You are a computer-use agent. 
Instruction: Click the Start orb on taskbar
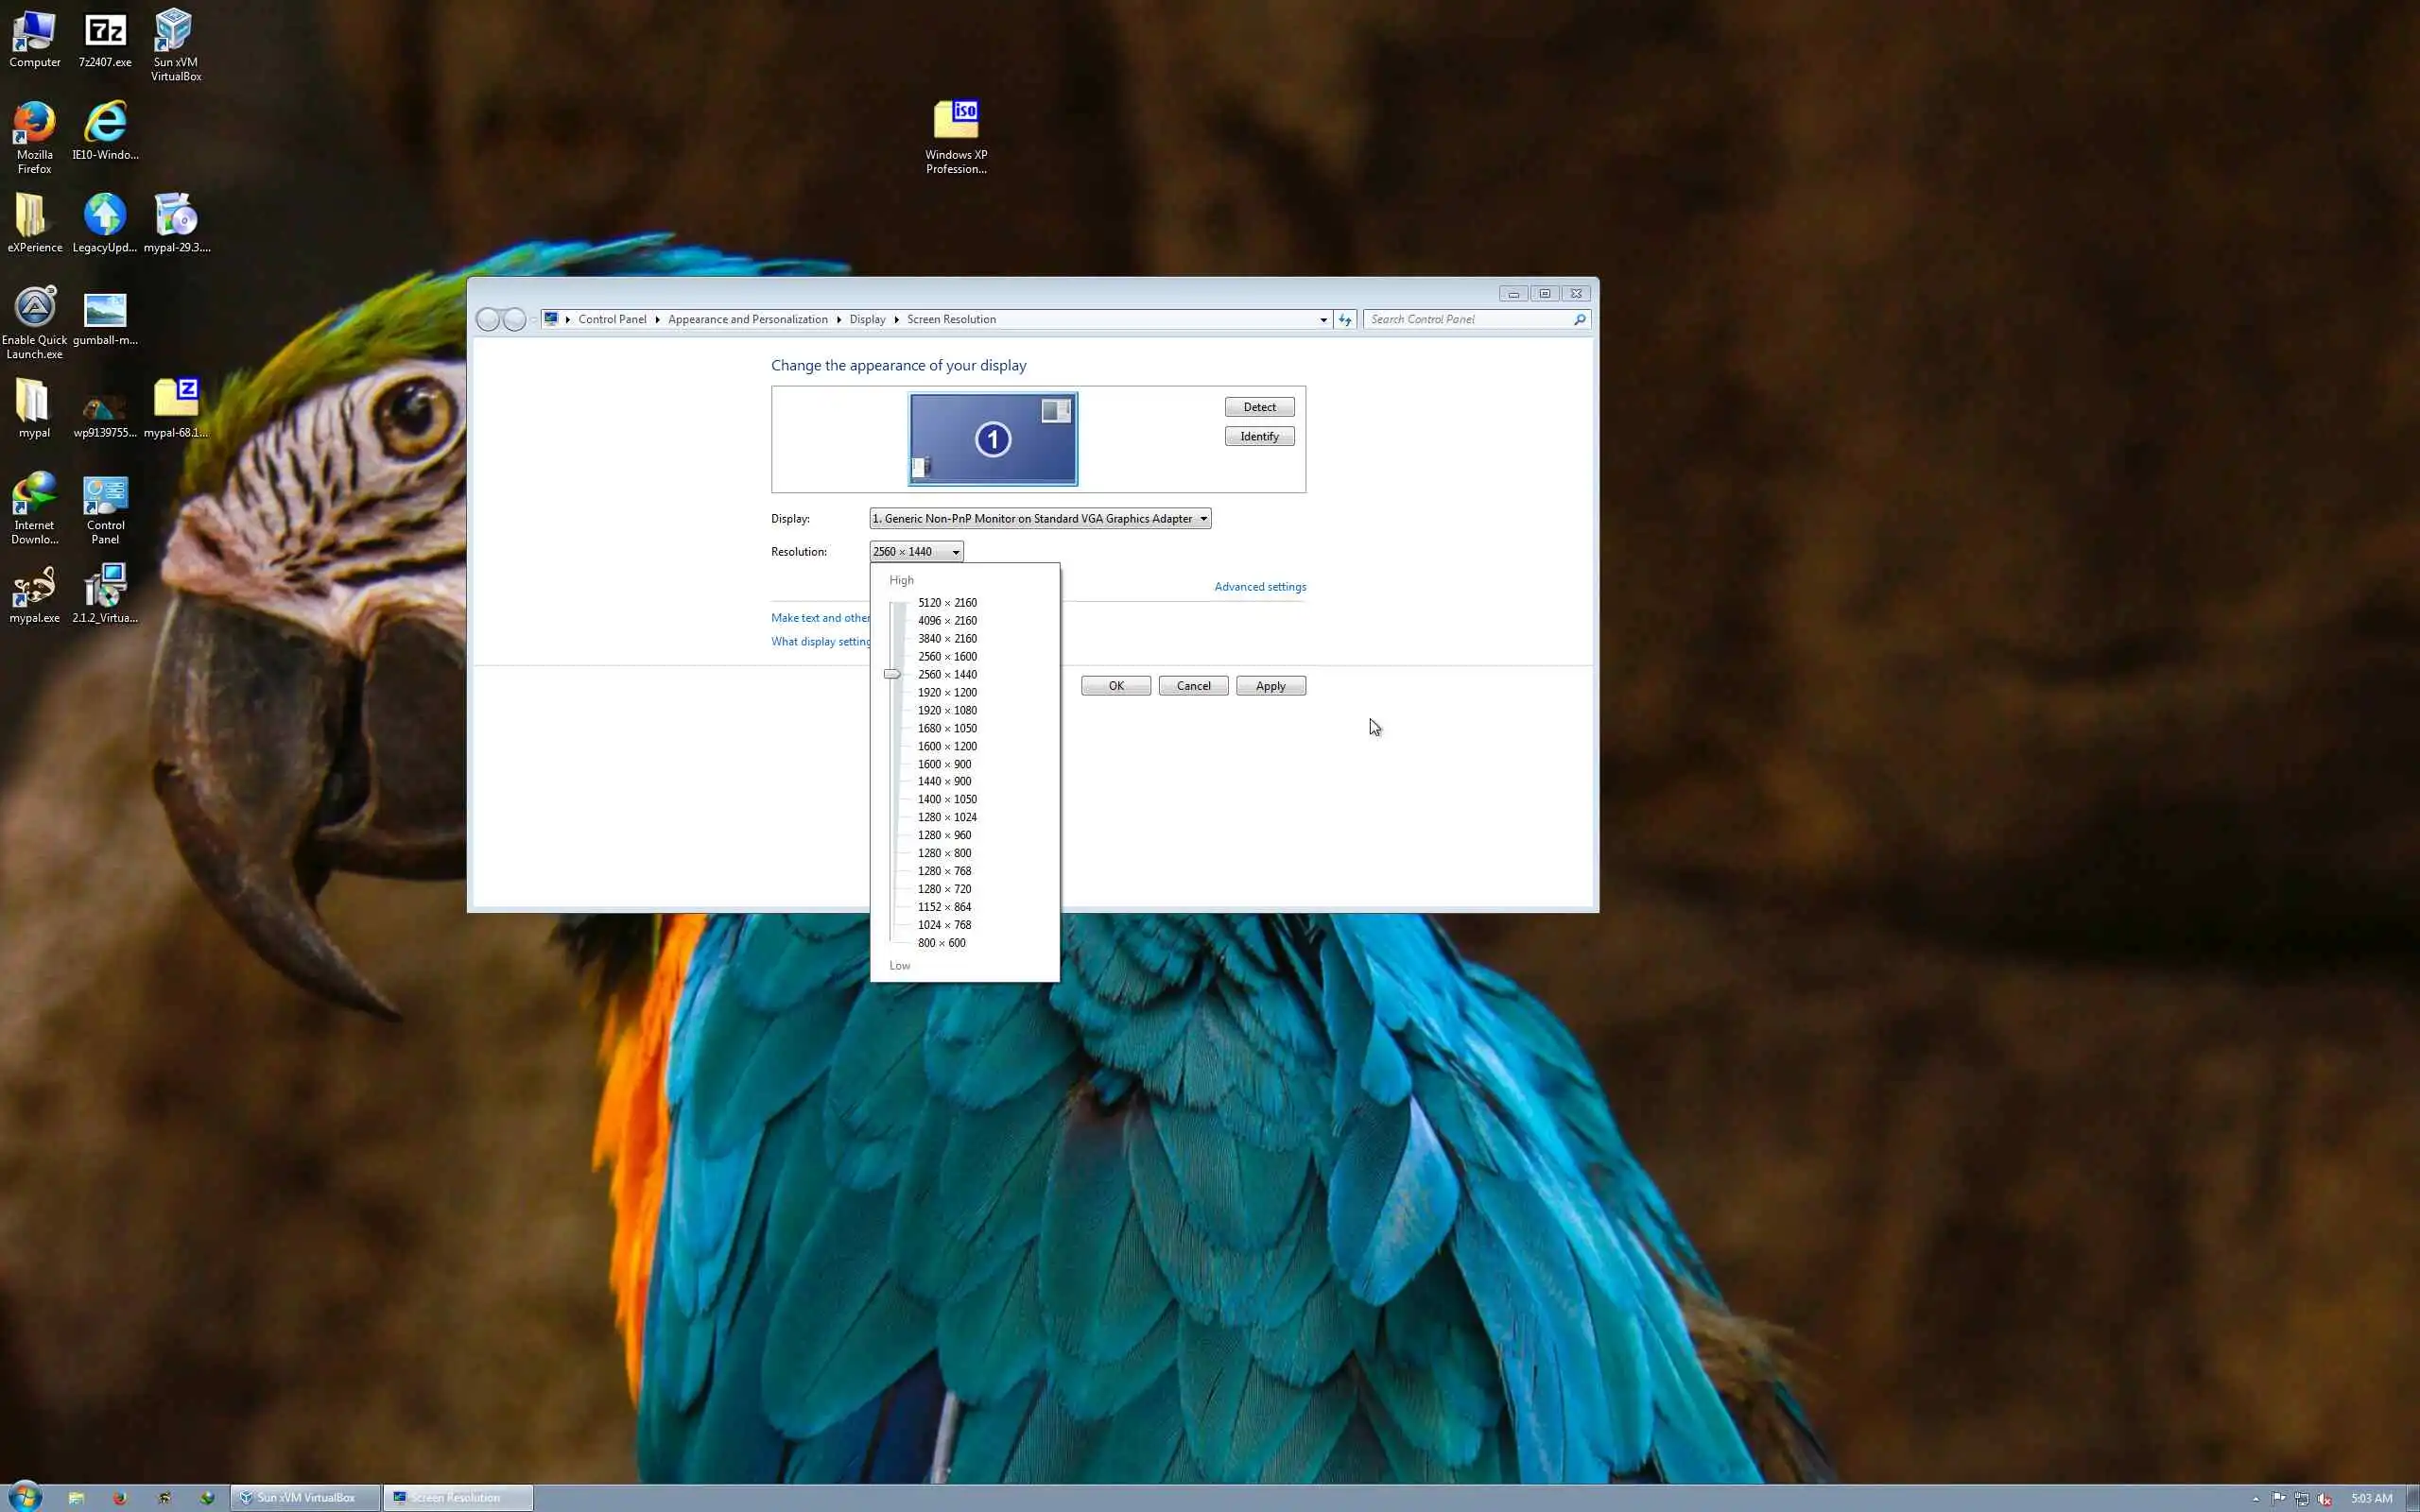[25, 1497]
